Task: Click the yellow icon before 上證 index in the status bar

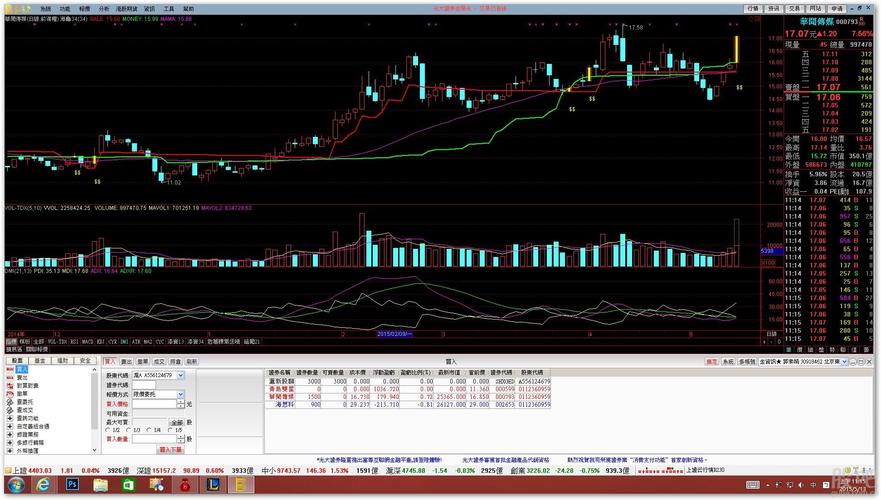Action: pyautogui.click(x=8, y=470)
